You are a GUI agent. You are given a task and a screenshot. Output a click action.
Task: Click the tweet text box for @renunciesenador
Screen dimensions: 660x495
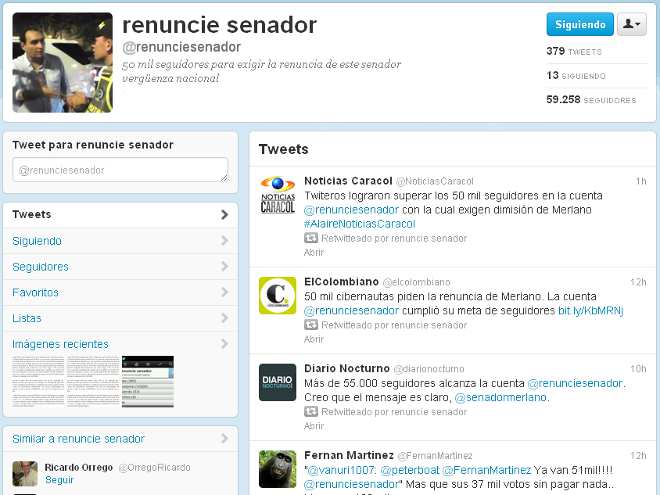point(120,170)
